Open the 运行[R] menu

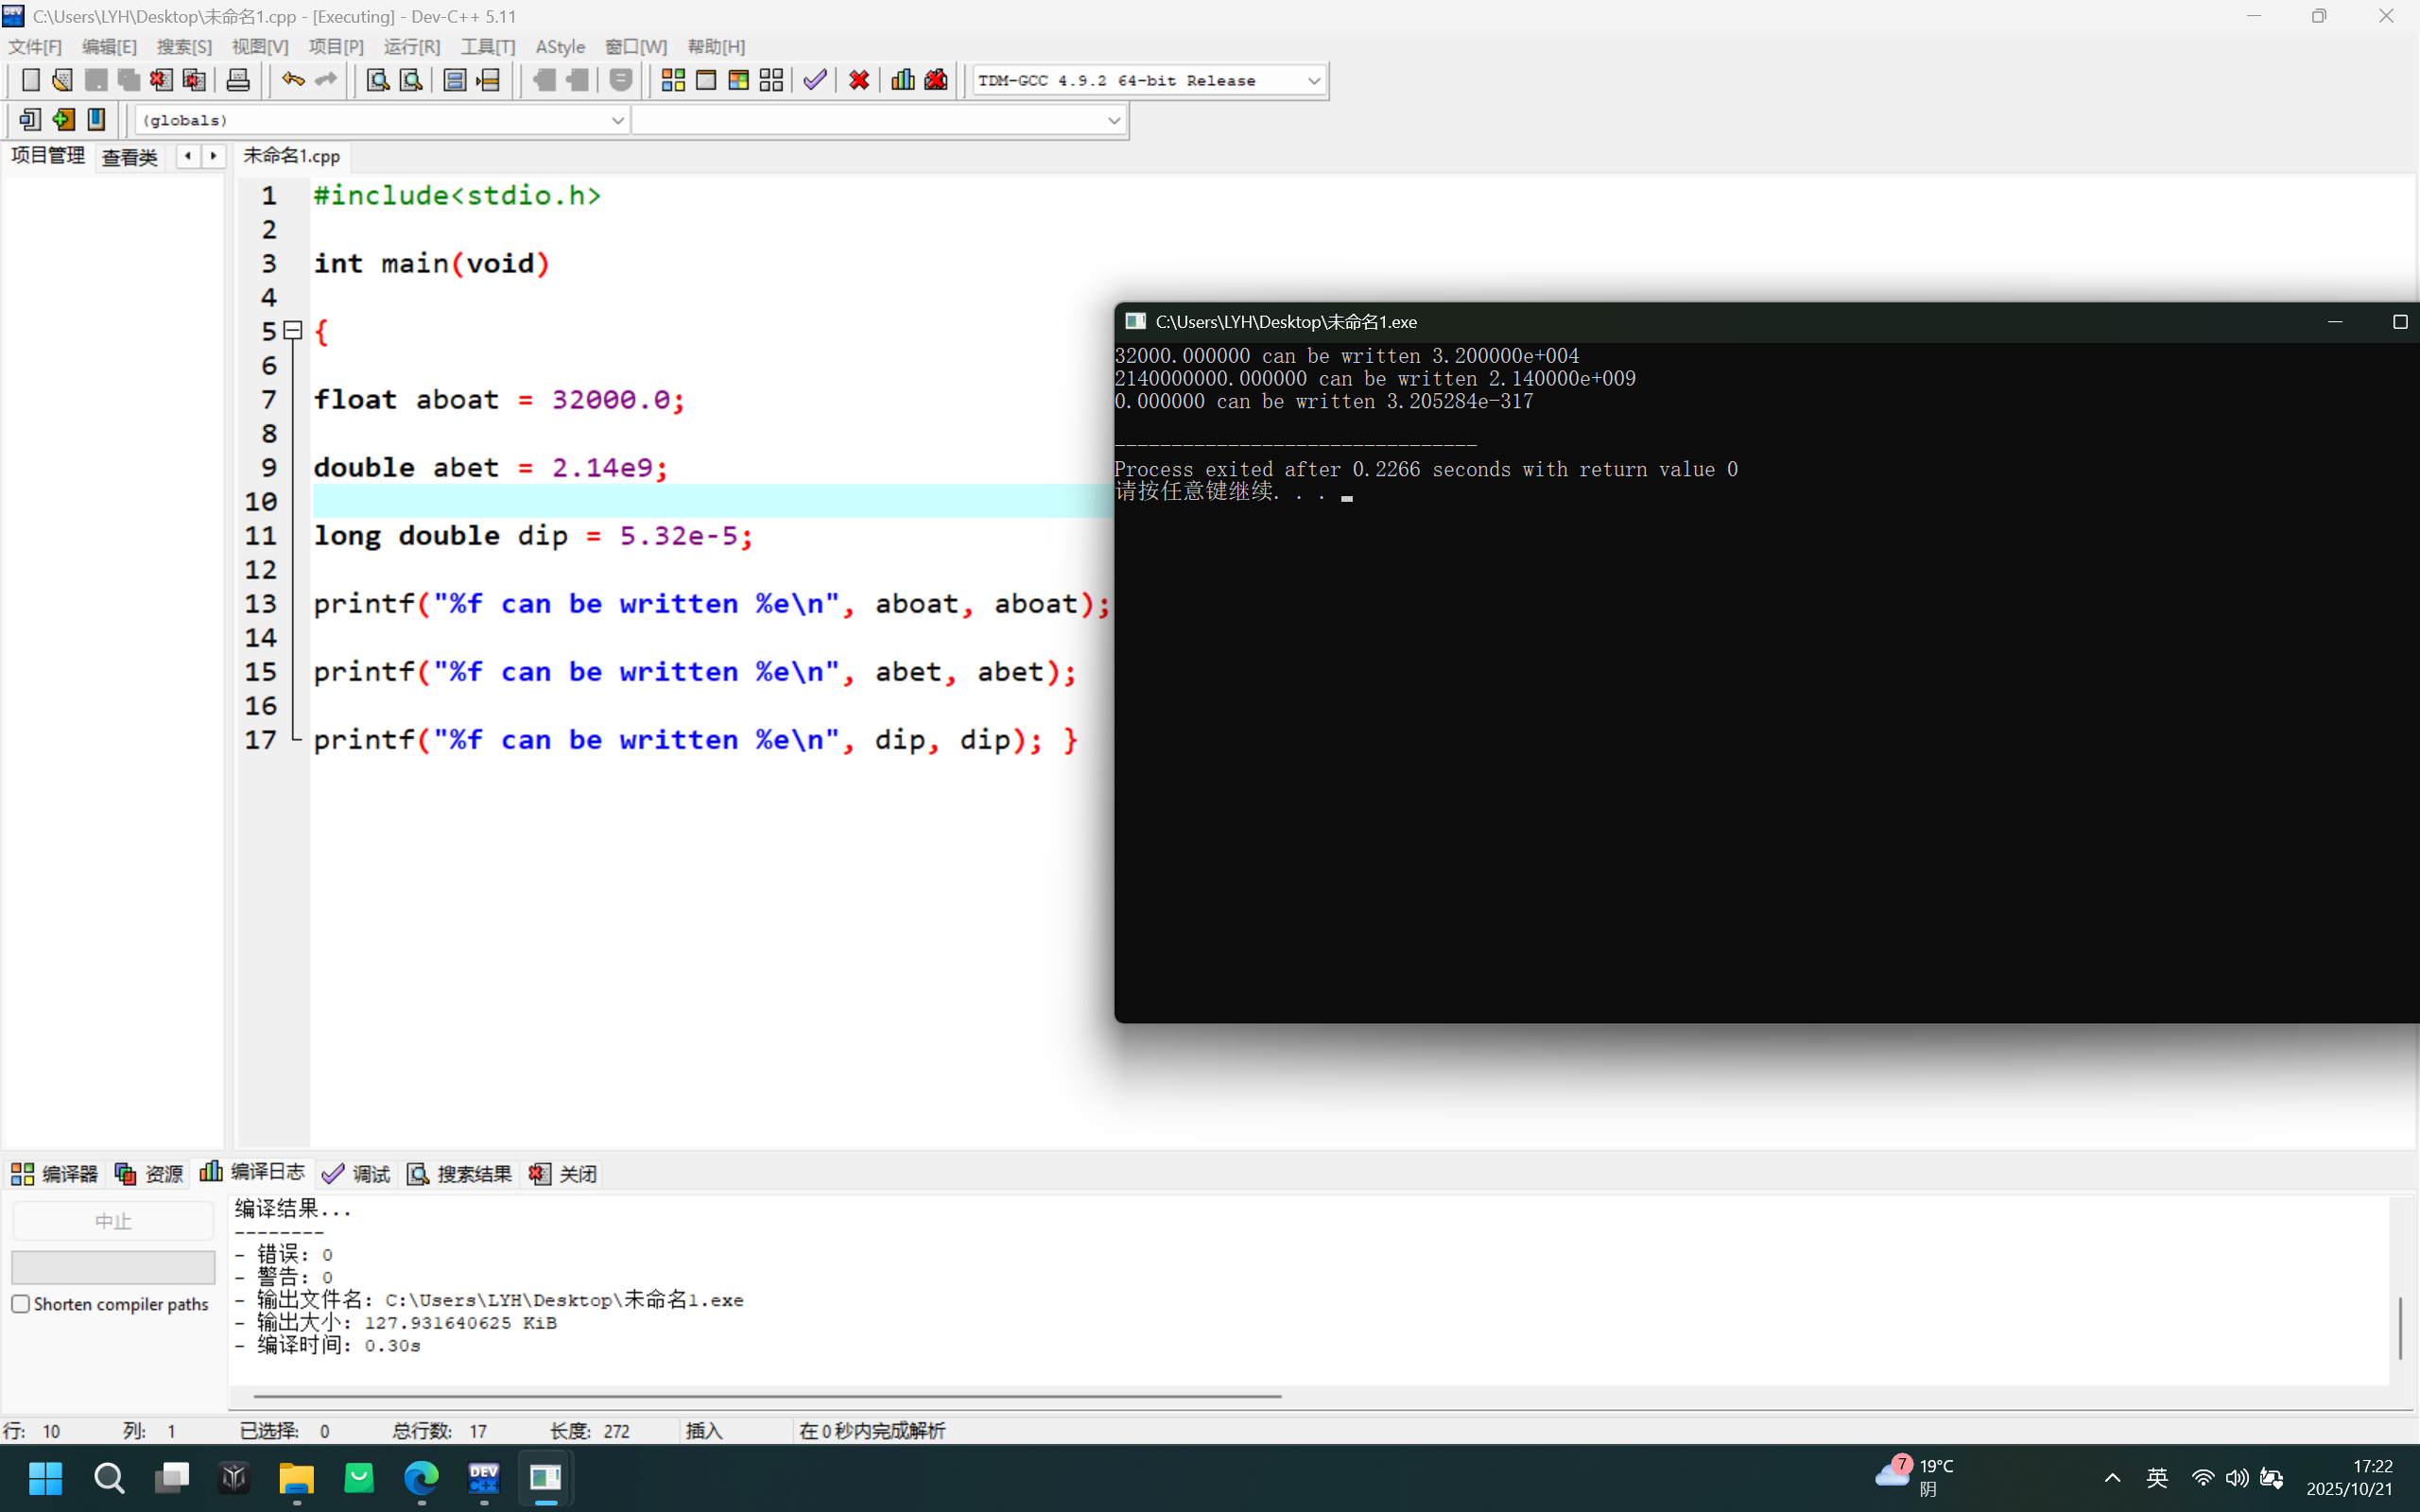tap(411, 47)
